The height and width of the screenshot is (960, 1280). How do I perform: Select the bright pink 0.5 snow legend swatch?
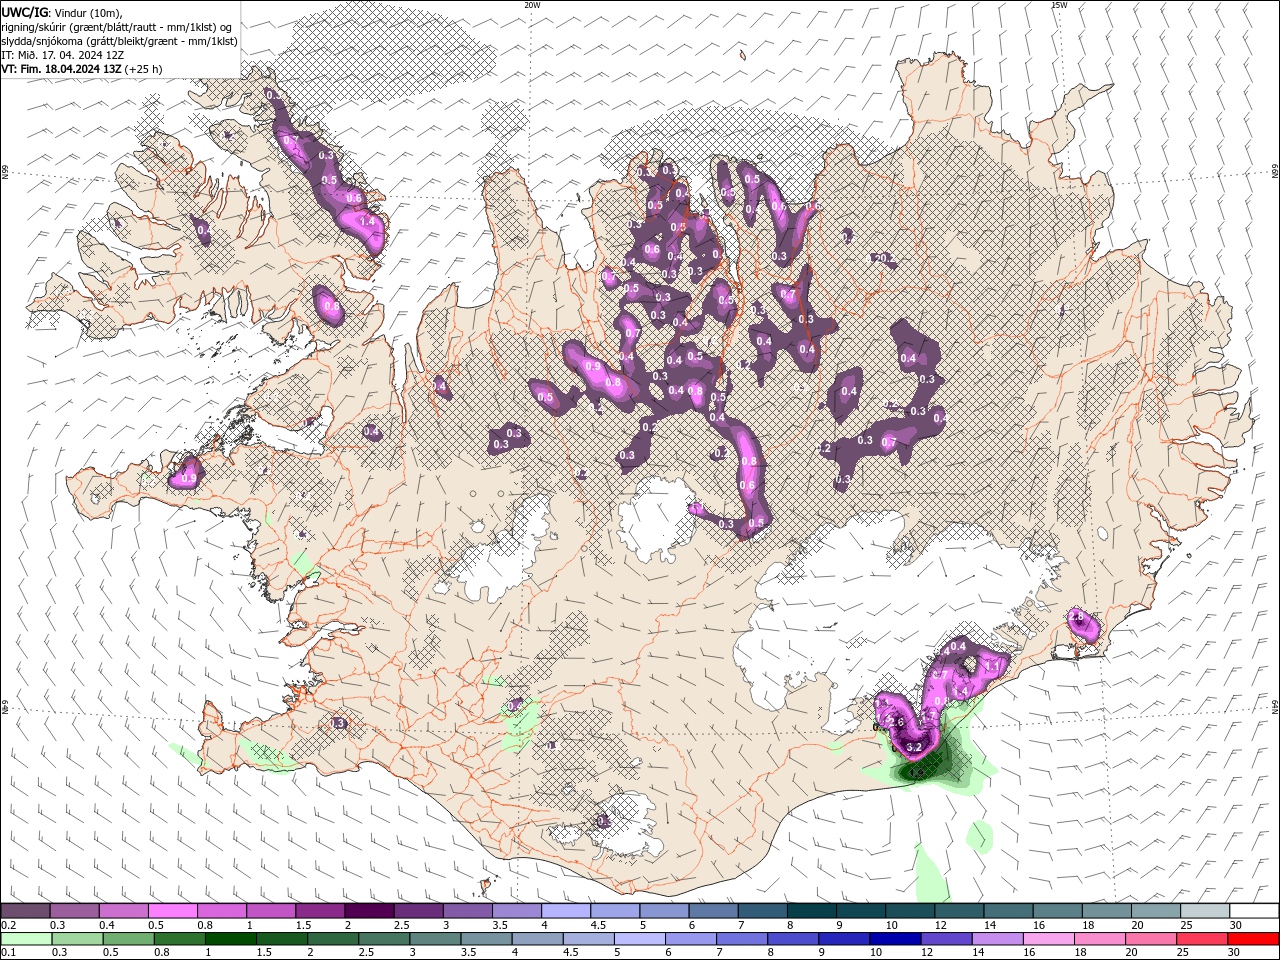pyautogui.click(x=172, y=911)
